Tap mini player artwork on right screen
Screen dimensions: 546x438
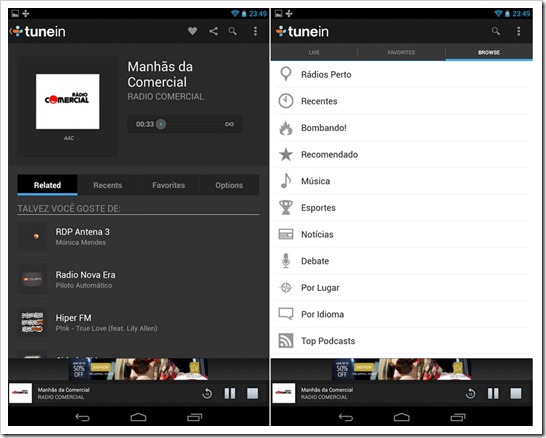click(284, 393)
